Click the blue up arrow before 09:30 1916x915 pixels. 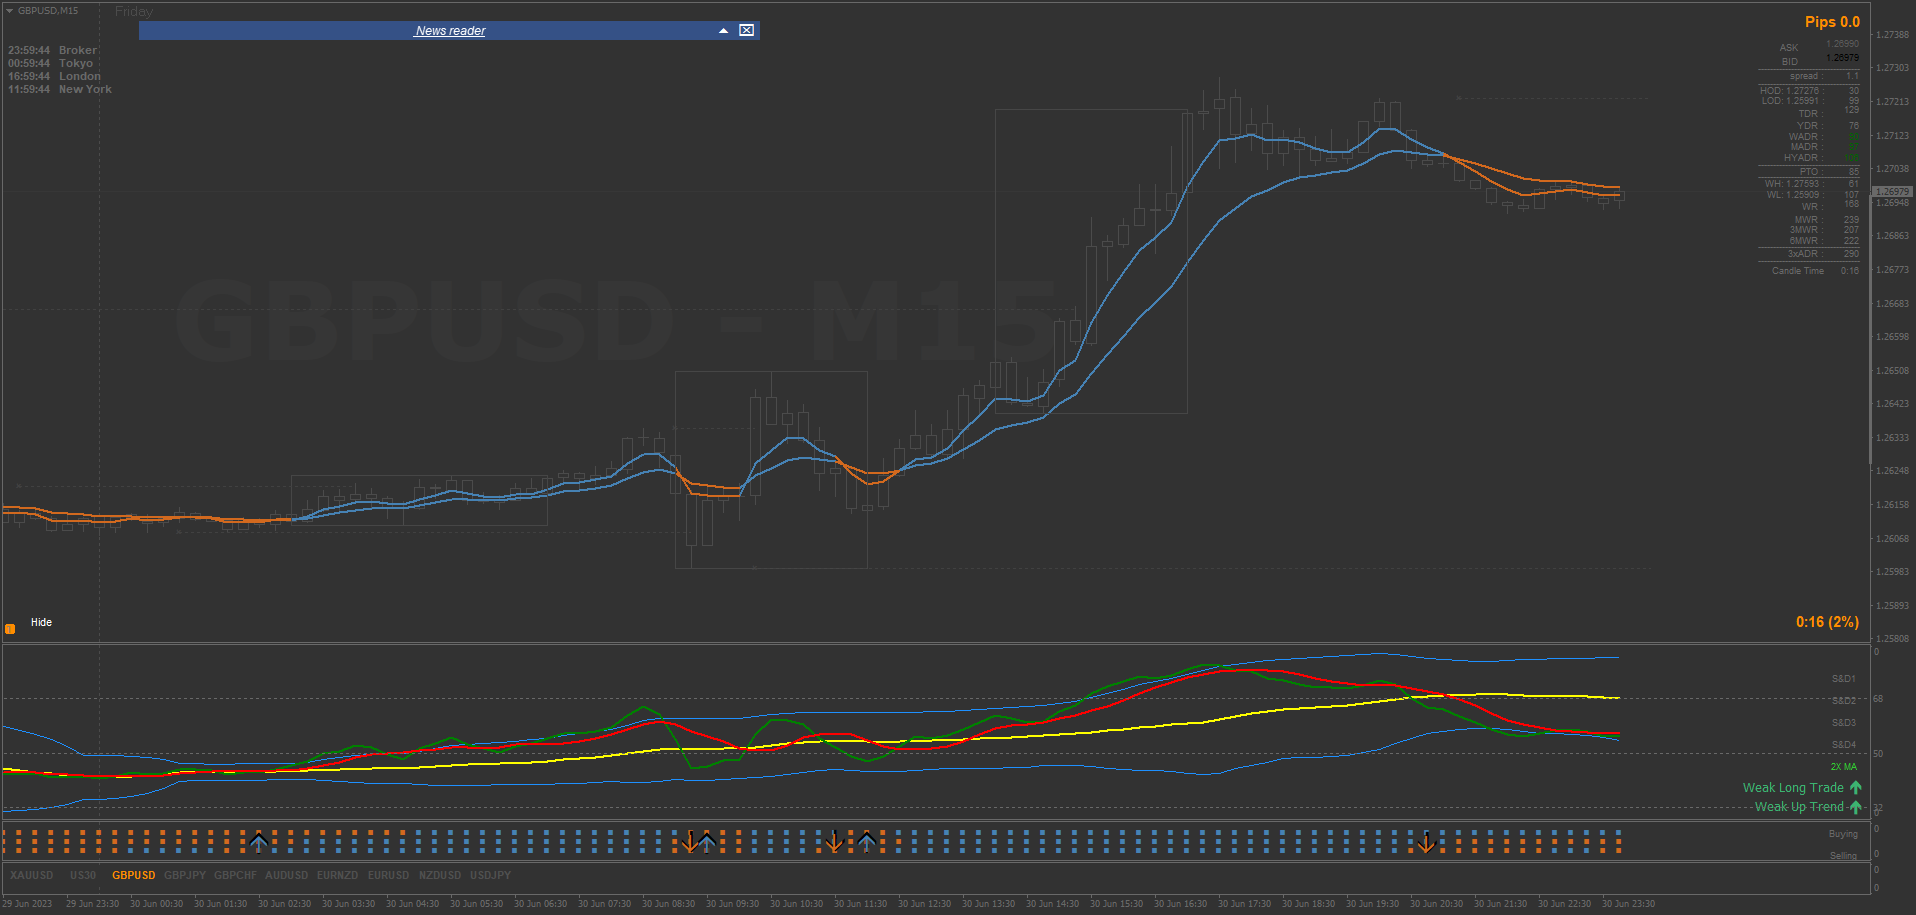(707, 841)
